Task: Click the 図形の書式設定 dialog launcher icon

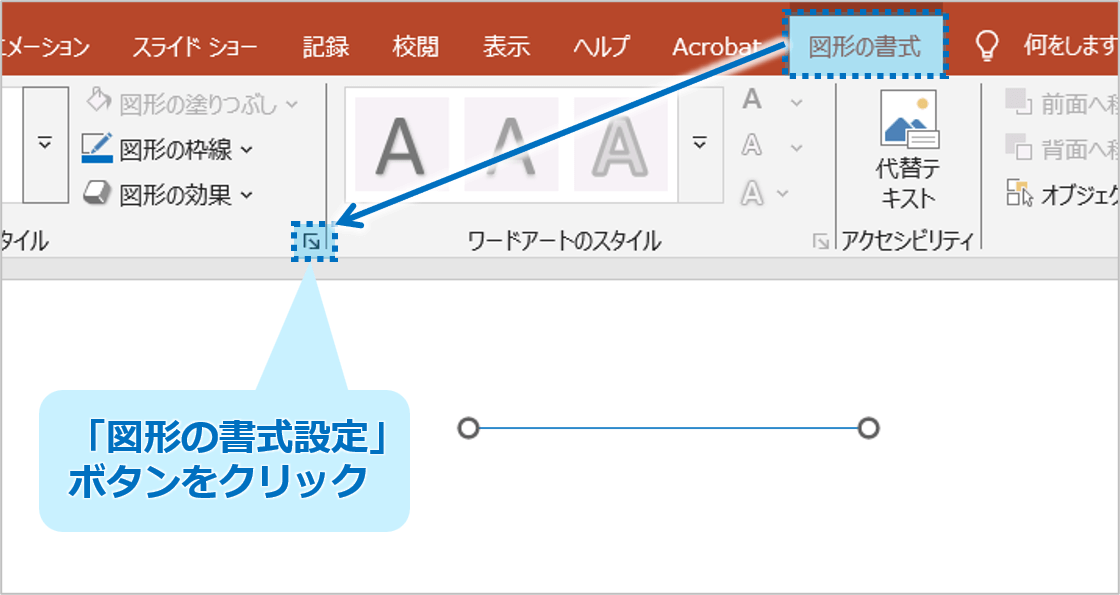Action: [314, 241]
